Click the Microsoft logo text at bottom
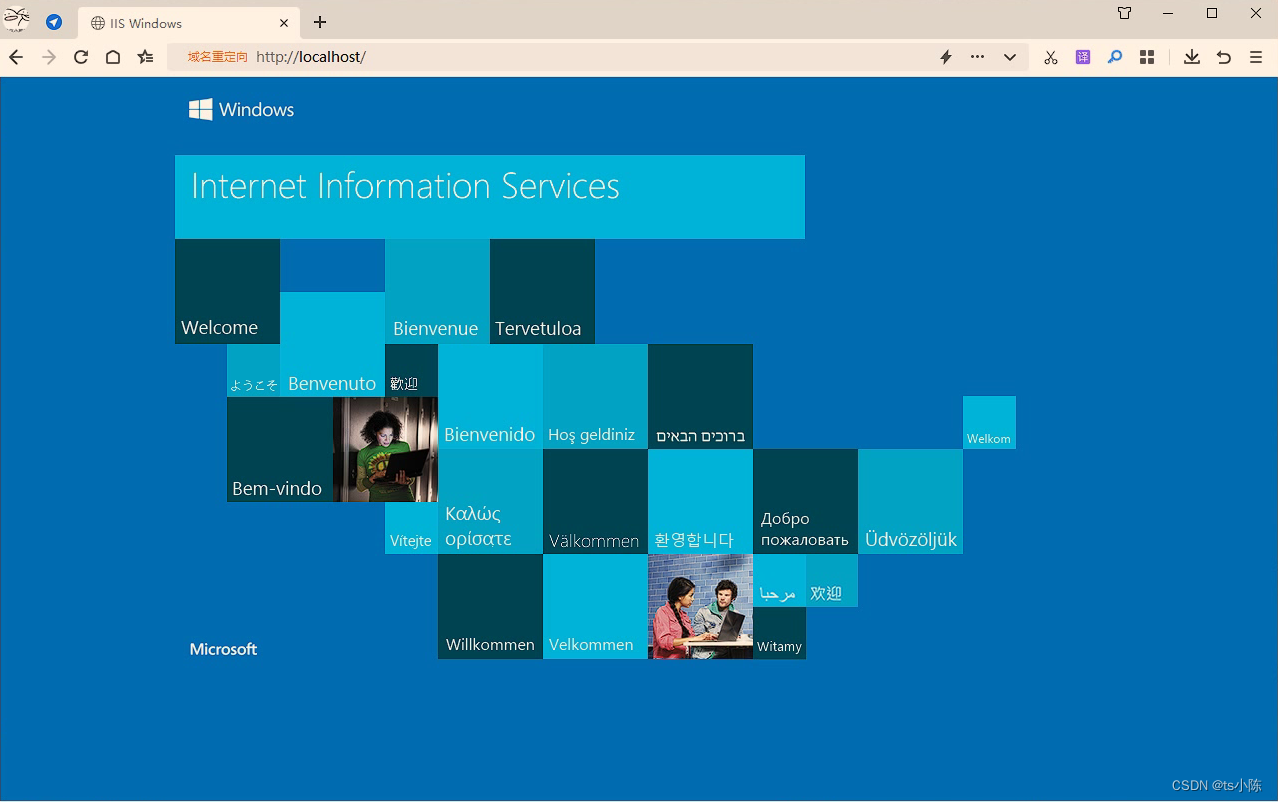This screenshot has height=802, width=1278. coord(223,649)
